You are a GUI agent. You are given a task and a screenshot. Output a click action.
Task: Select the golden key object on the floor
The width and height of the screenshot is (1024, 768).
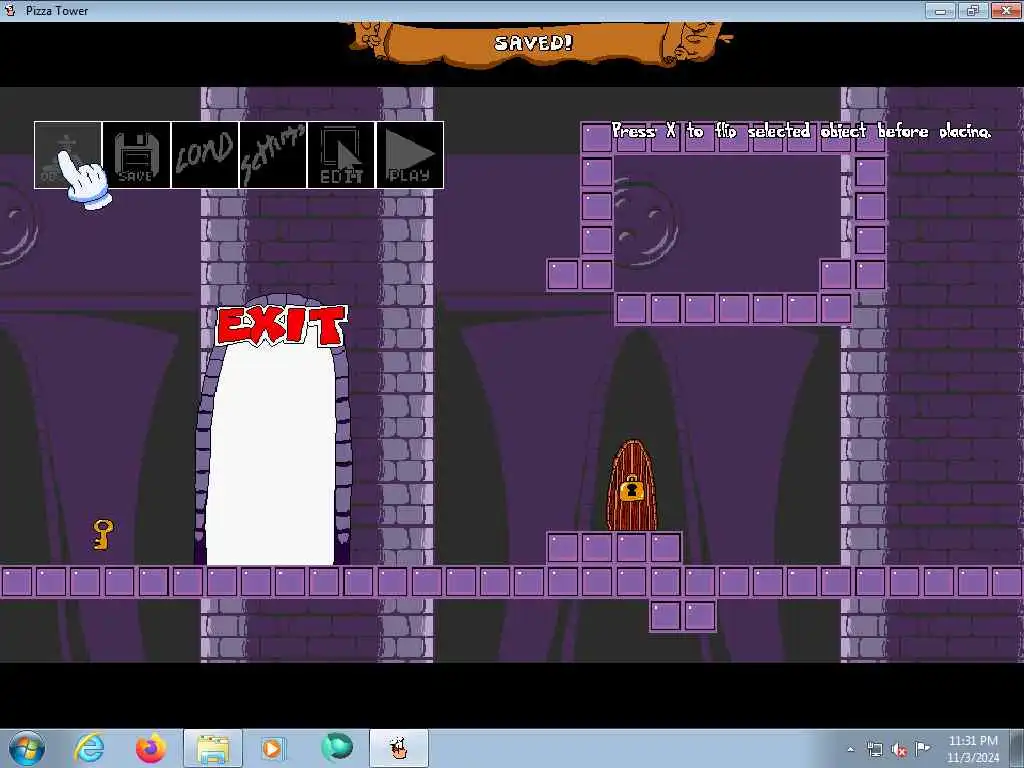coord(103,534)
